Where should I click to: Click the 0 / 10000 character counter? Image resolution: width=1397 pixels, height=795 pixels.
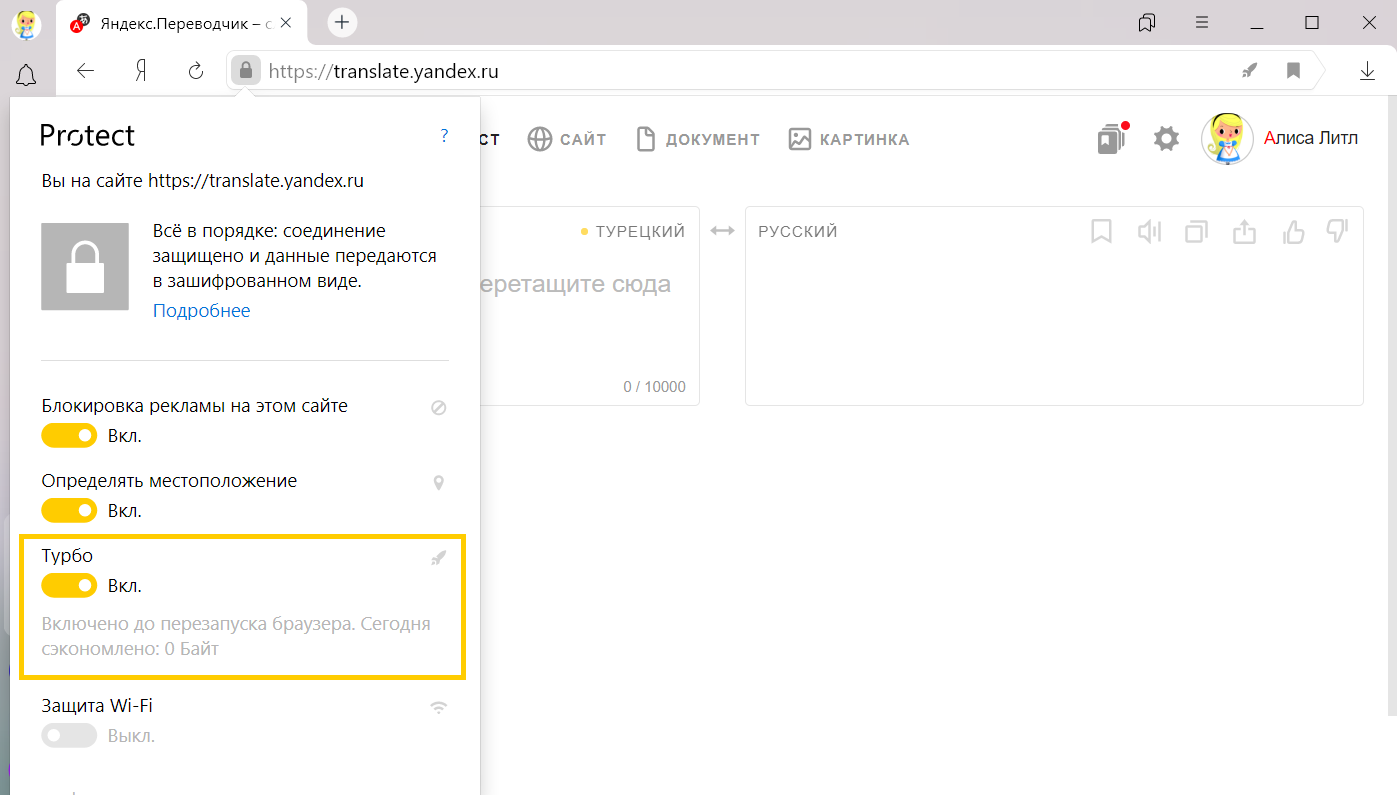pos(654,386)
